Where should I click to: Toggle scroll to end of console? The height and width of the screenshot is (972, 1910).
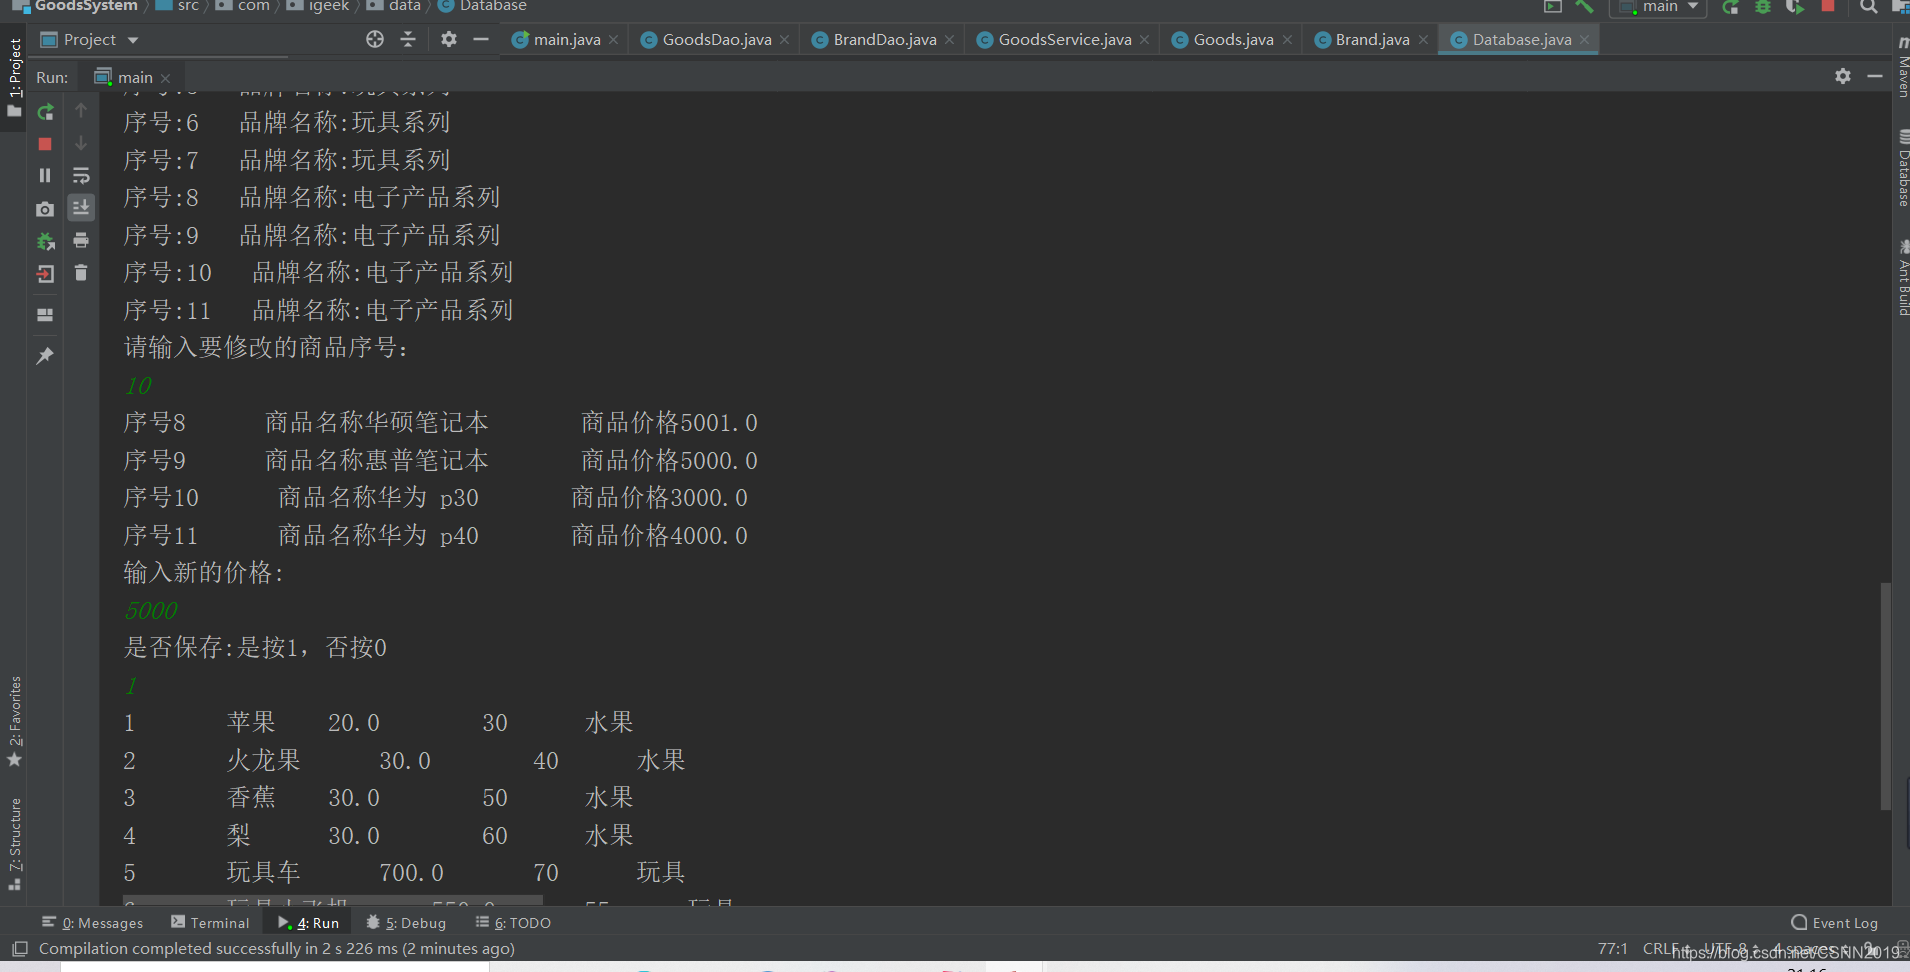[81, 207]
